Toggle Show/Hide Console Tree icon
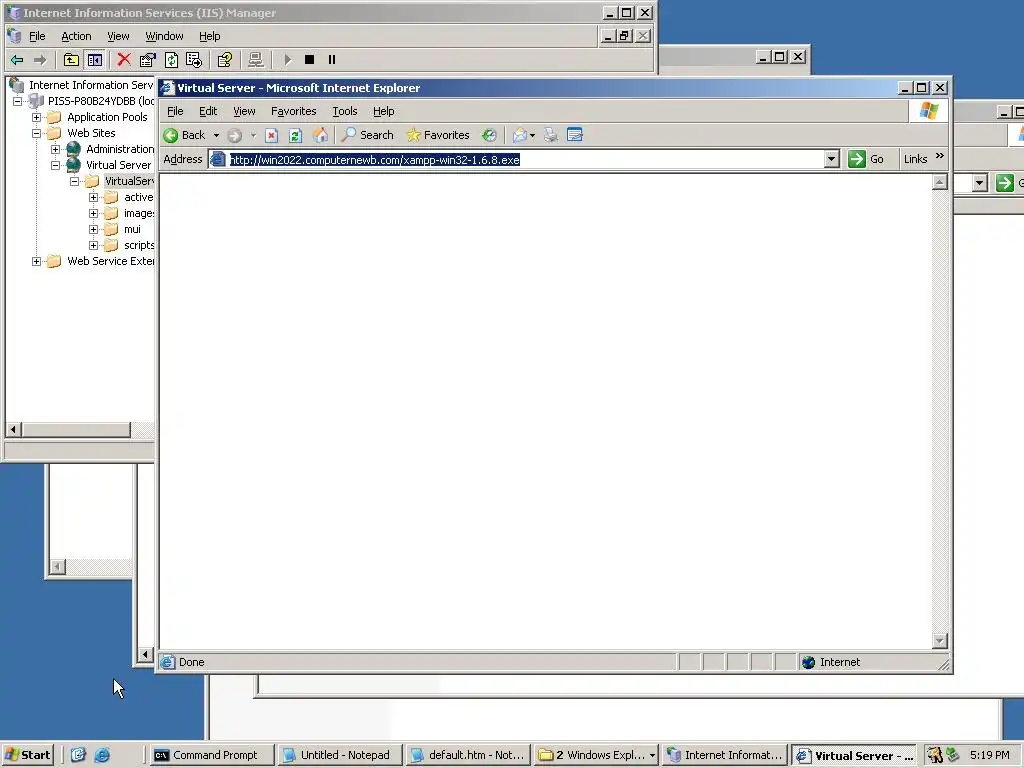The image size is (1024, 768). point(95,60)
